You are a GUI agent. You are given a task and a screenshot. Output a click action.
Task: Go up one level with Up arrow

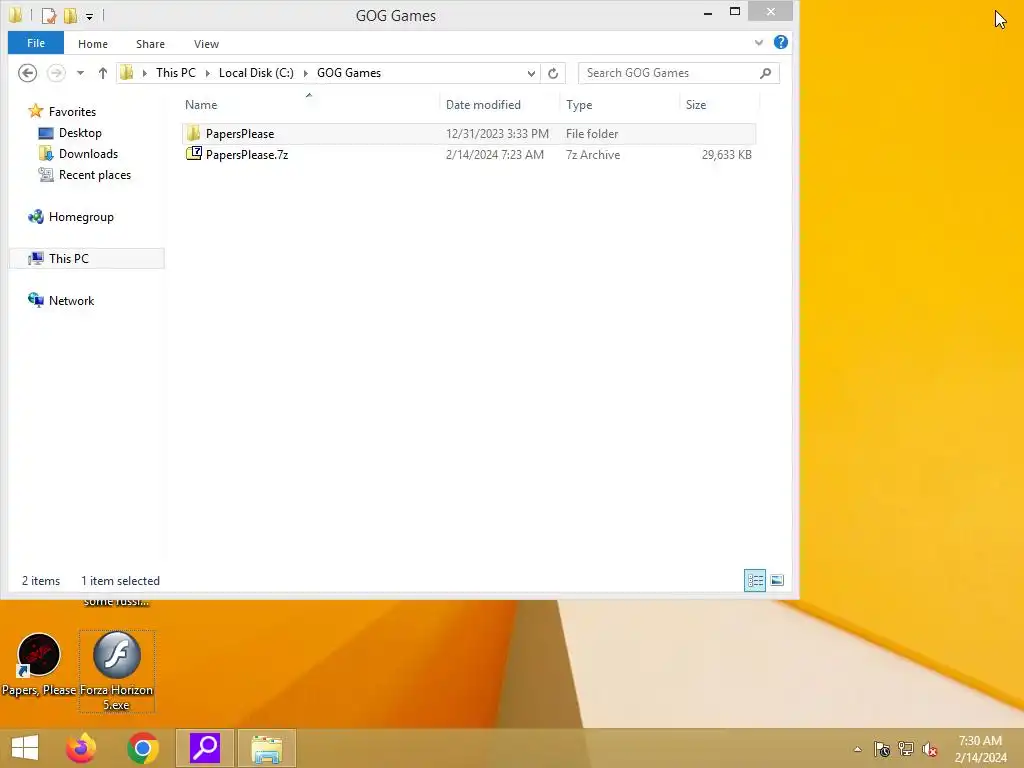tap(103, 73)
